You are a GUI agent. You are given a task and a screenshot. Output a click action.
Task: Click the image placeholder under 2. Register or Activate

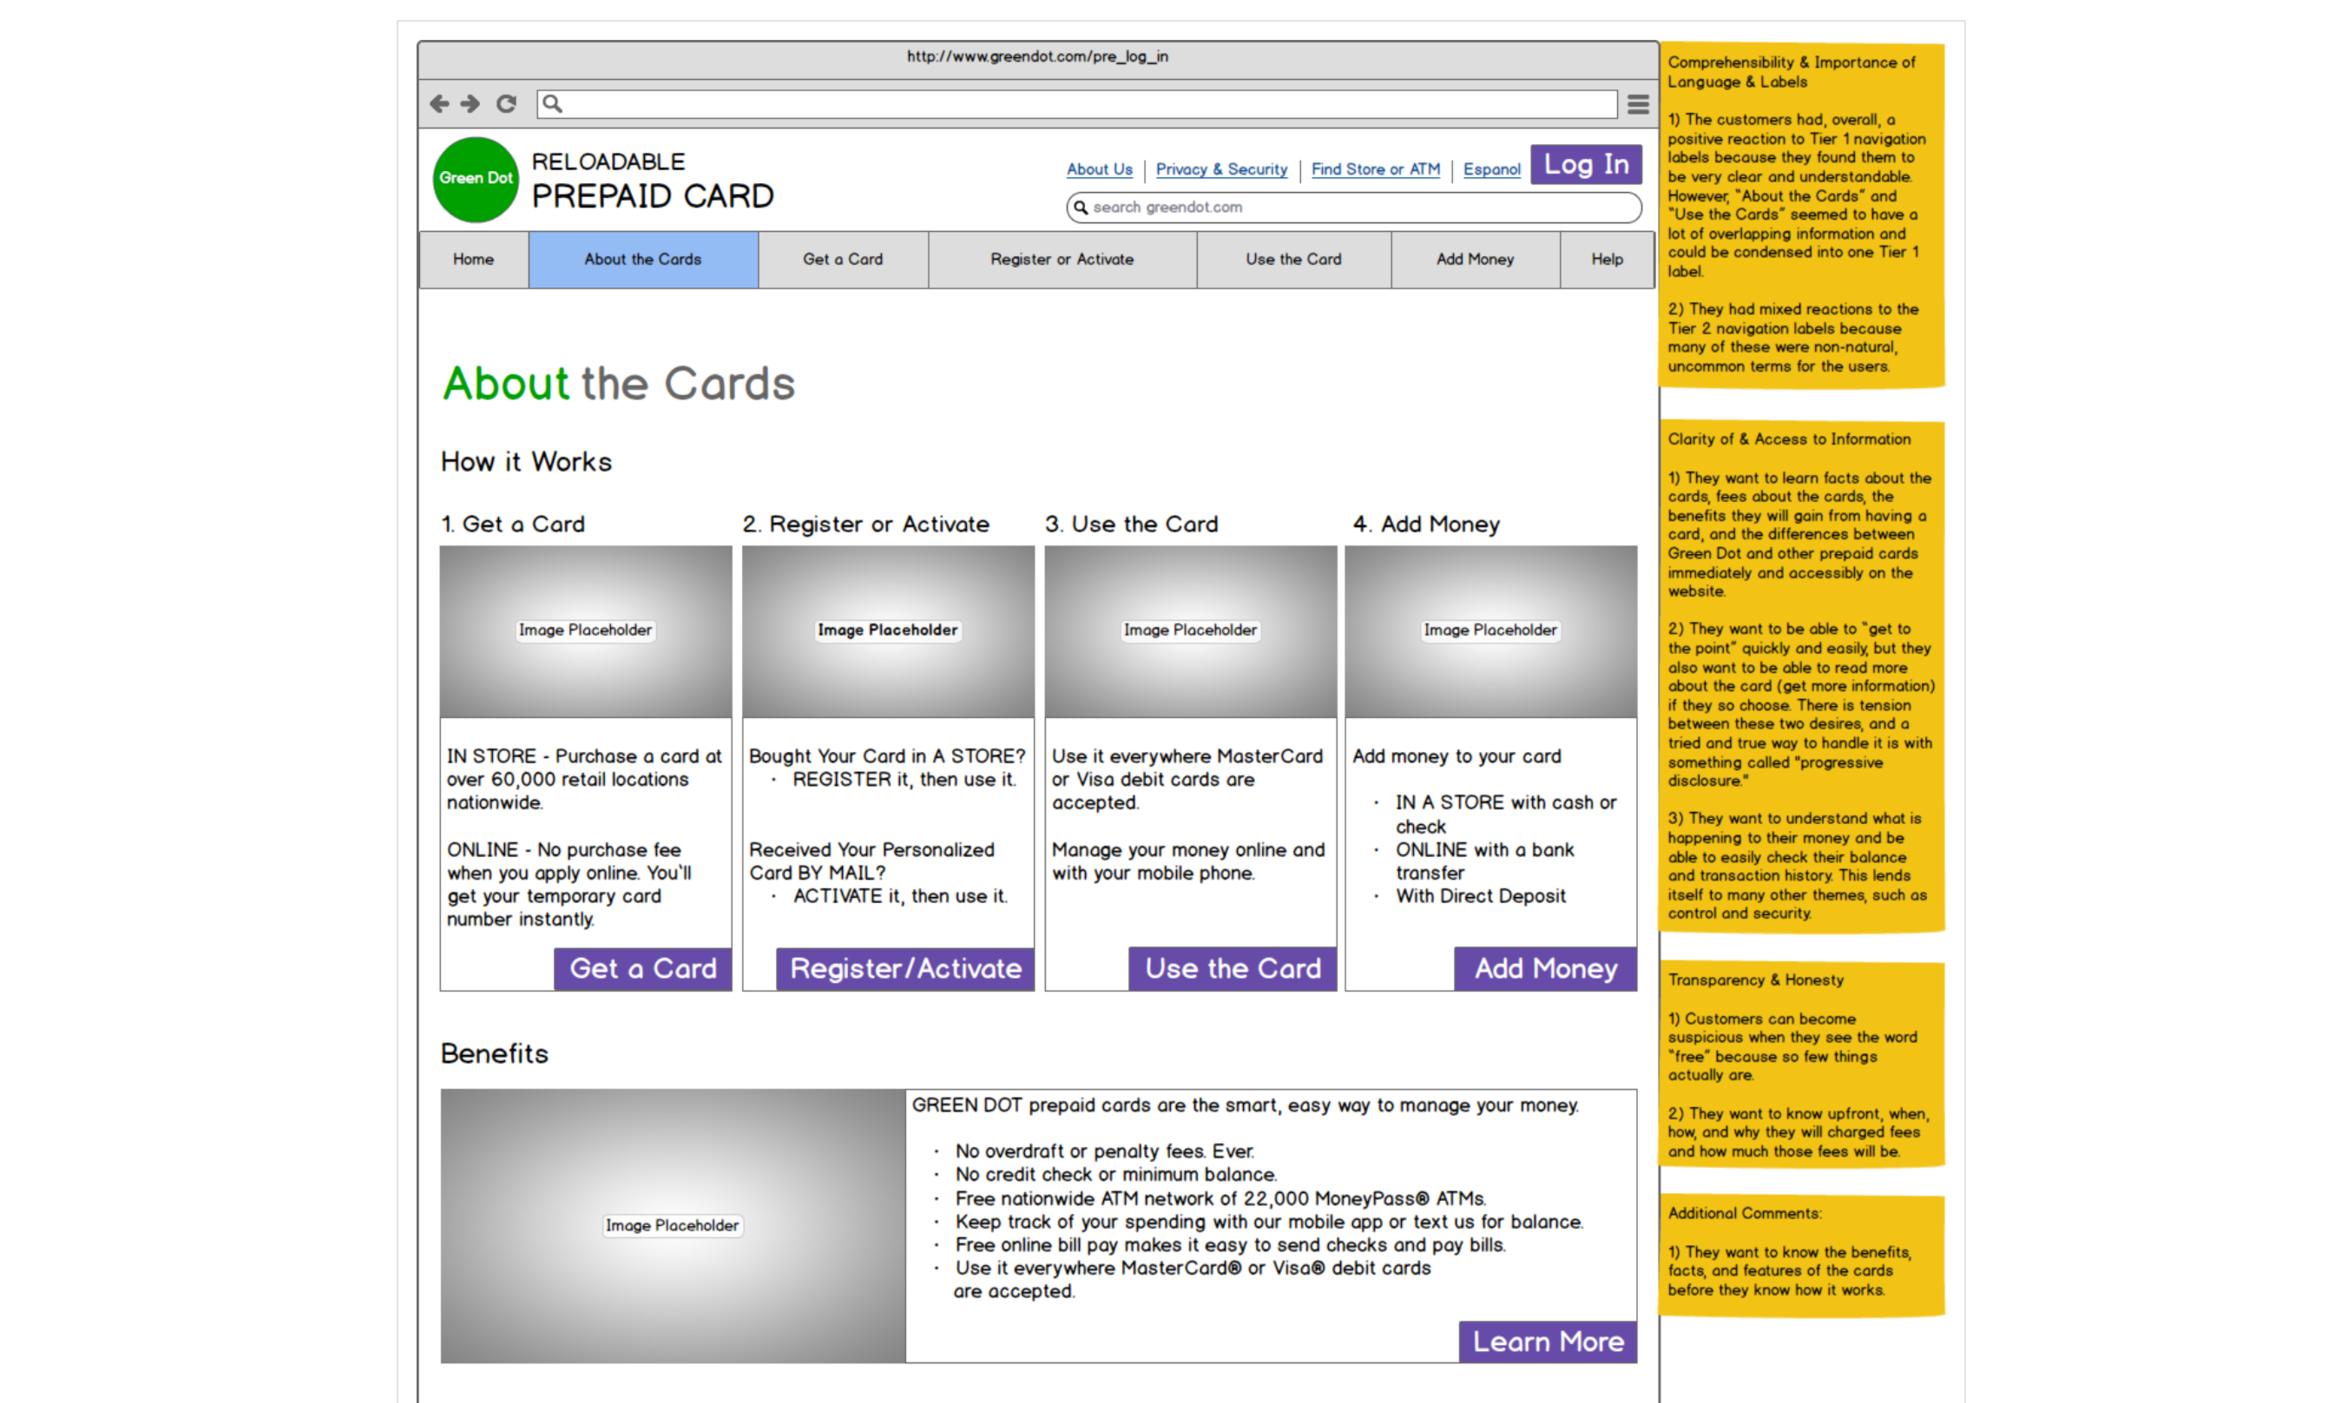pyautogui.click(x=888, y=631)
